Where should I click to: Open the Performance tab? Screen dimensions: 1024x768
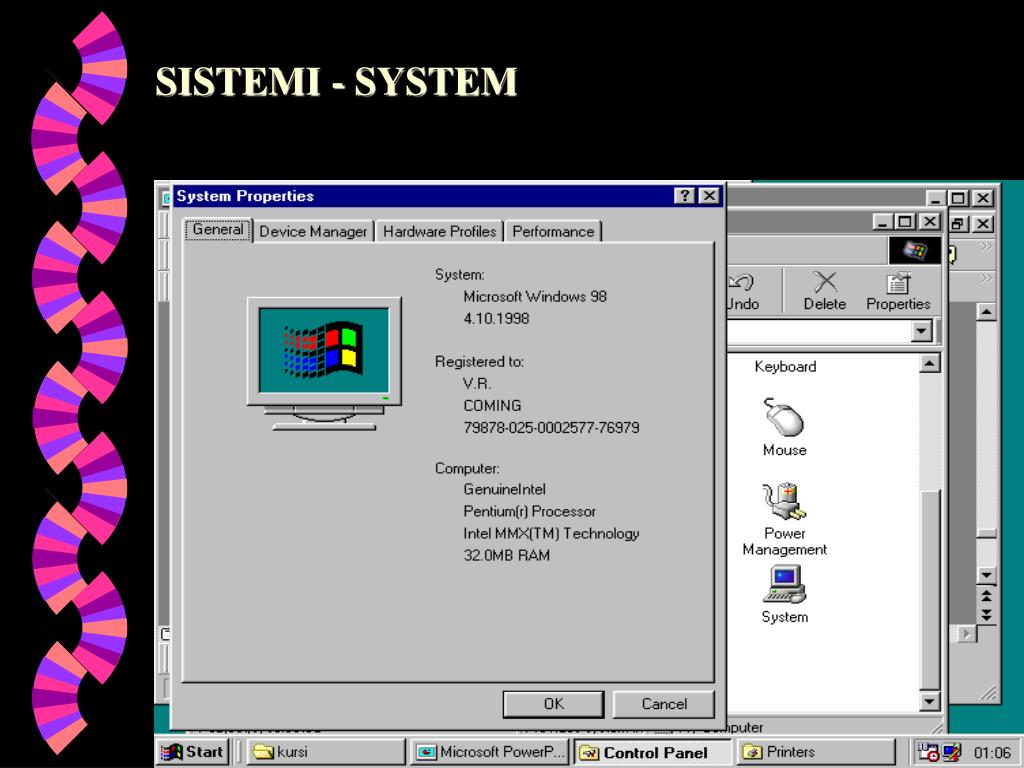[553, 231]
